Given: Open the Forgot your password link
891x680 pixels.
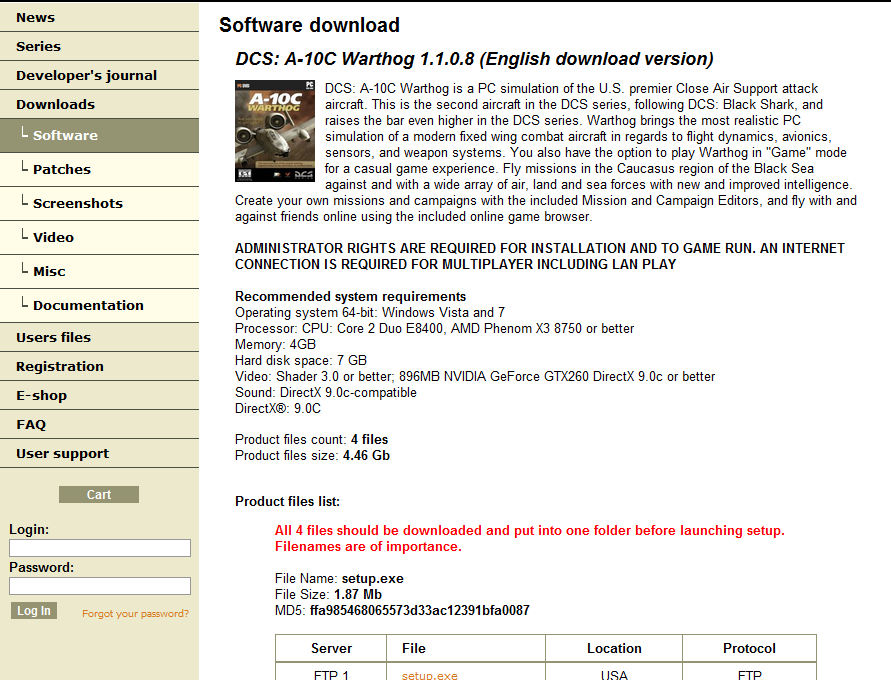Looking at the screenshot, I should pos(135,614).
